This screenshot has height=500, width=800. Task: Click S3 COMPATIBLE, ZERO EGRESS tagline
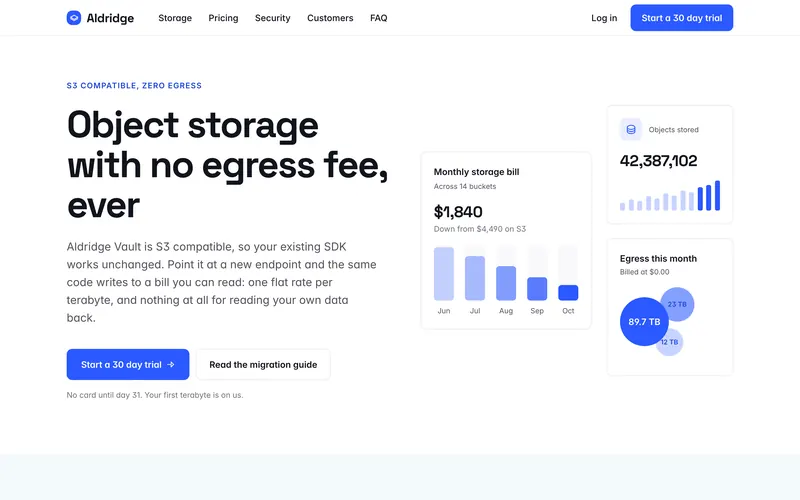[134, 86]
